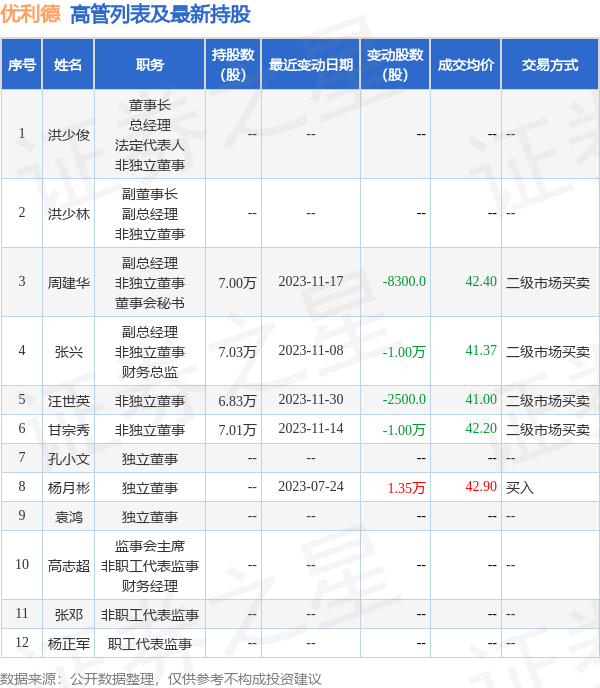Viewport: 600px width, 688px height.
Task: Select the 姓名 column header
Action: (68, 64)
